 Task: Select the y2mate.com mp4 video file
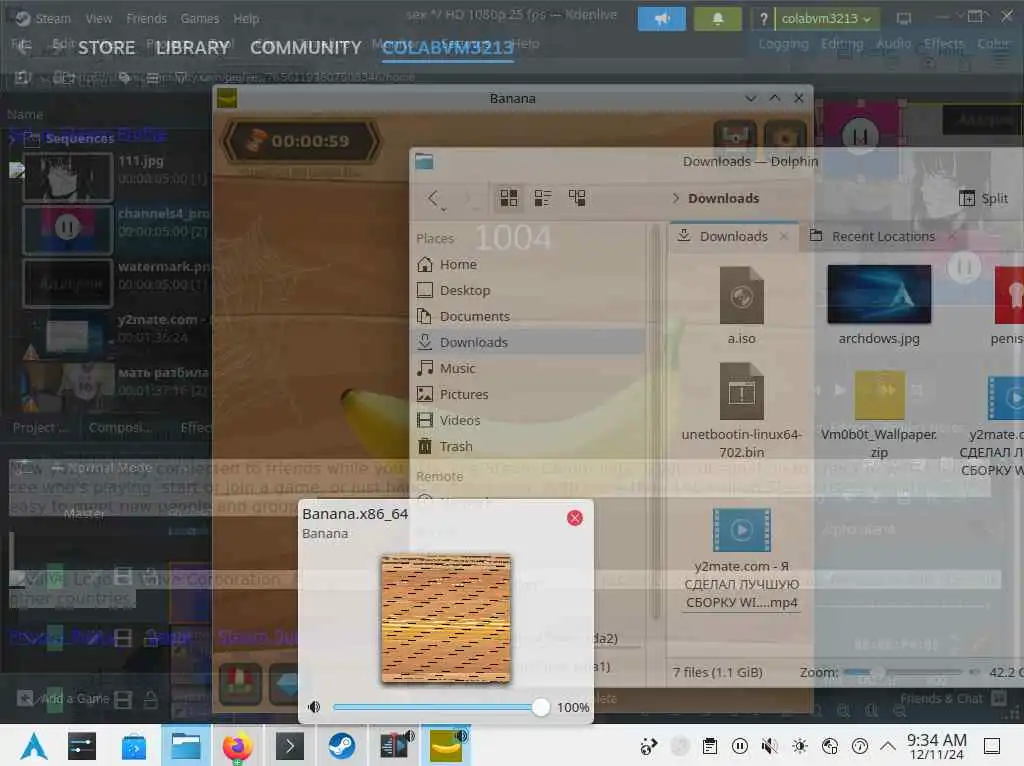click(x=741, y=559)
